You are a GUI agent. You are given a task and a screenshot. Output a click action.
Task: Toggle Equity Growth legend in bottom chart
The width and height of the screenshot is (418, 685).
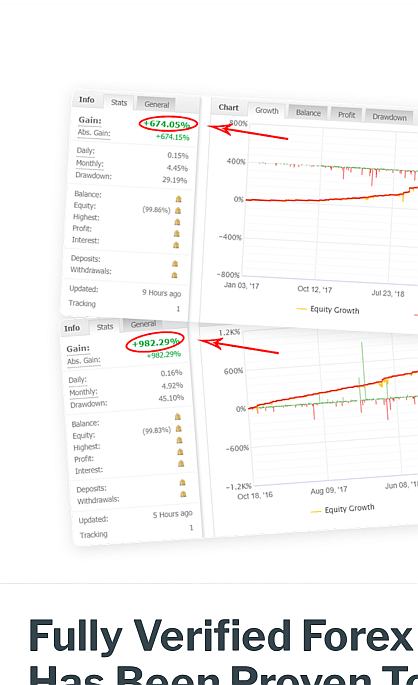point(343,509)
